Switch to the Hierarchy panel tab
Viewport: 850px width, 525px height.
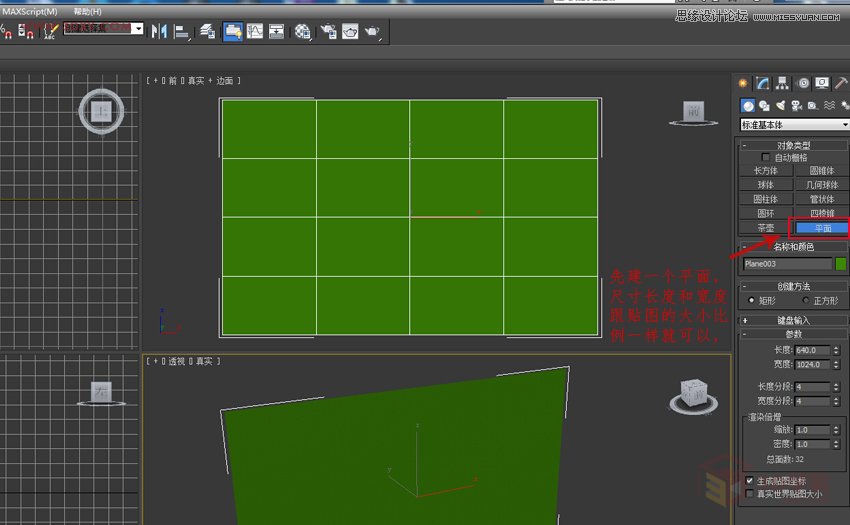[x=782, y=83]
